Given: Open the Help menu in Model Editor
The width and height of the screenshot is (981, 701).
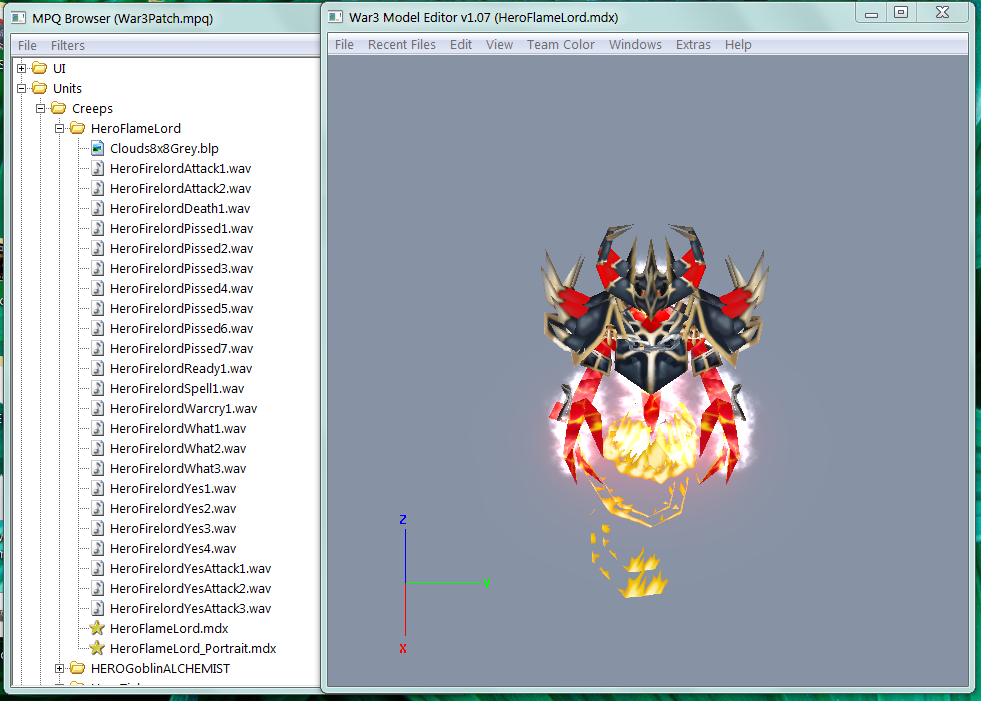Looking at the screenshot, I should point(738,44).
